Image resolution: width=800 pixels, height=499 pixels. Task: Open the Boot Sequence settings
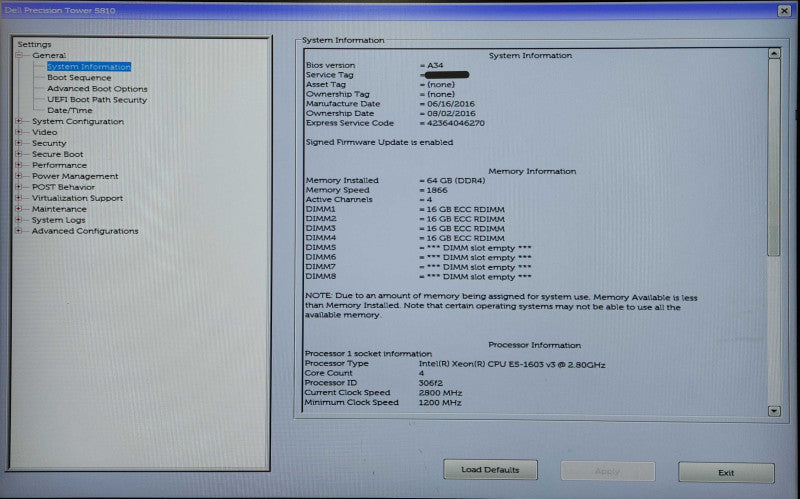[x=79, y=78]
